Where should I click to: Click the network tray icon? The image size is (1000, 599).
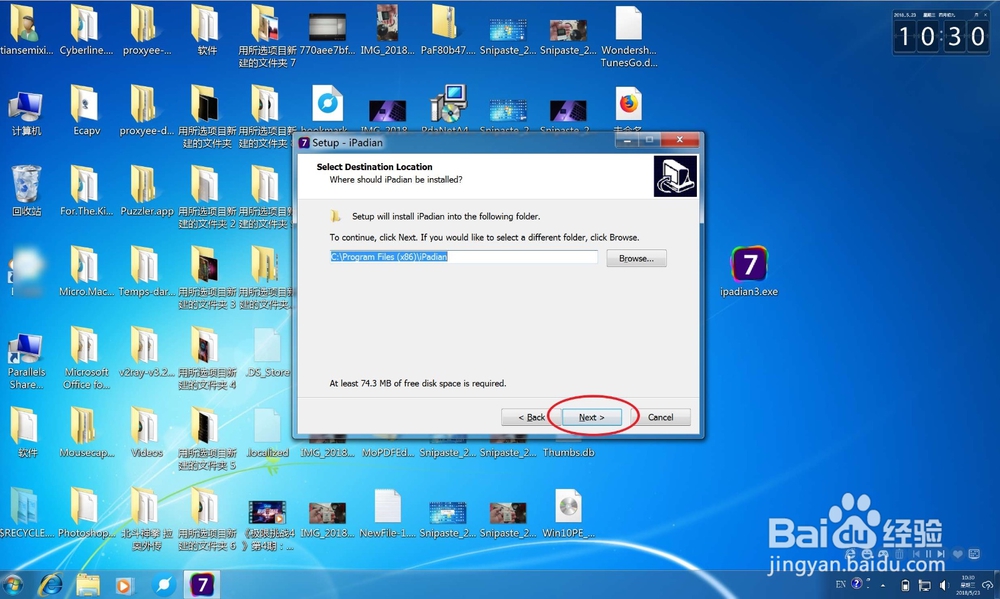[924, 585]
